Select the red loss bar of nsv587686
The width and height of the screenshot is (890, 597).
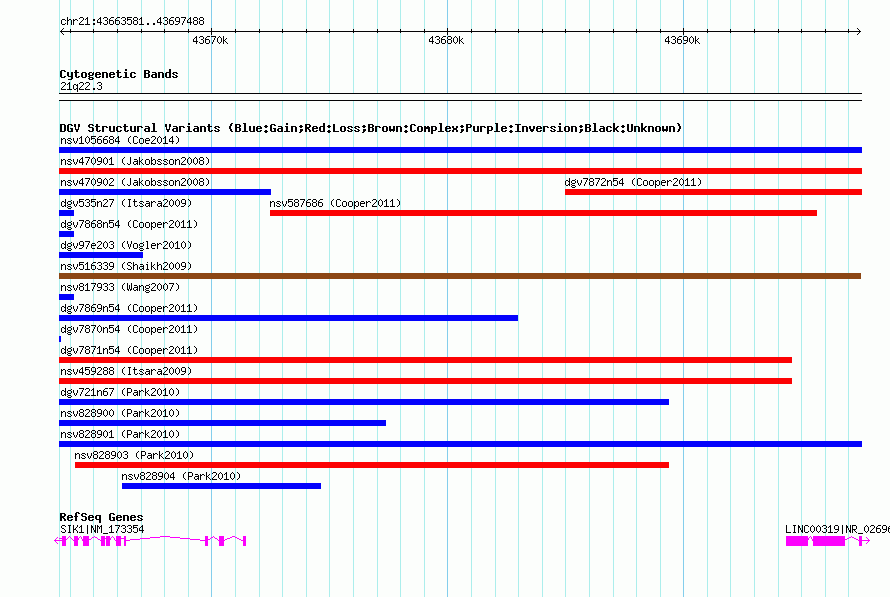click(543, 213)
